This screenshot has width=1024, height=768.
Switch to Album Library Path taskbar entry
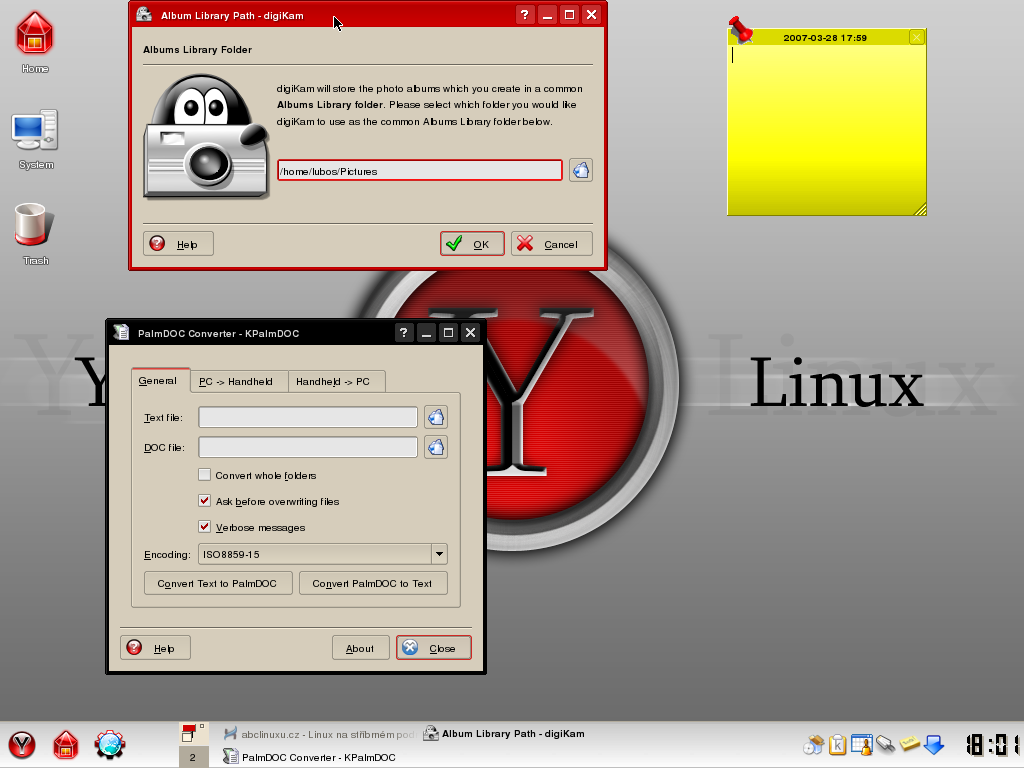click(x=504, y=733)
